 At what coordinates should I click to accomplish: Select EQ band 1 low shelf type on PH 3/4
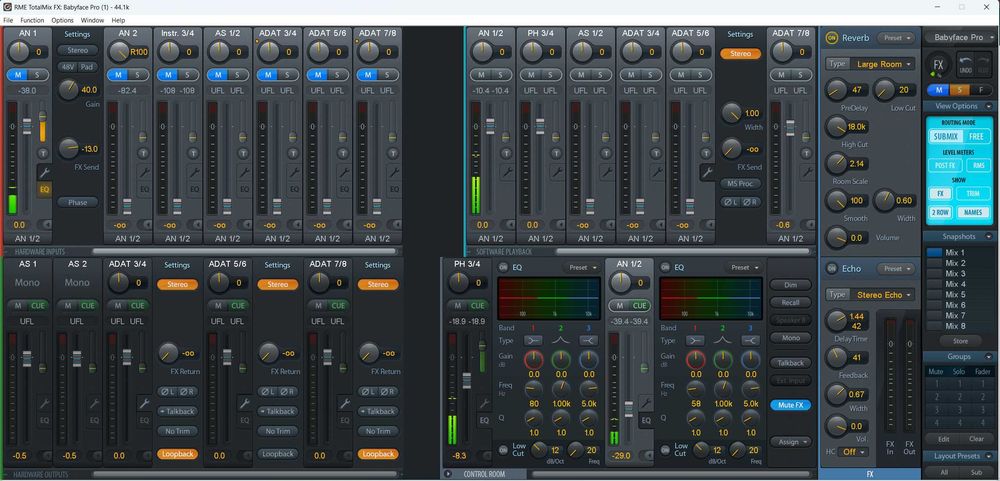(534, 341)
